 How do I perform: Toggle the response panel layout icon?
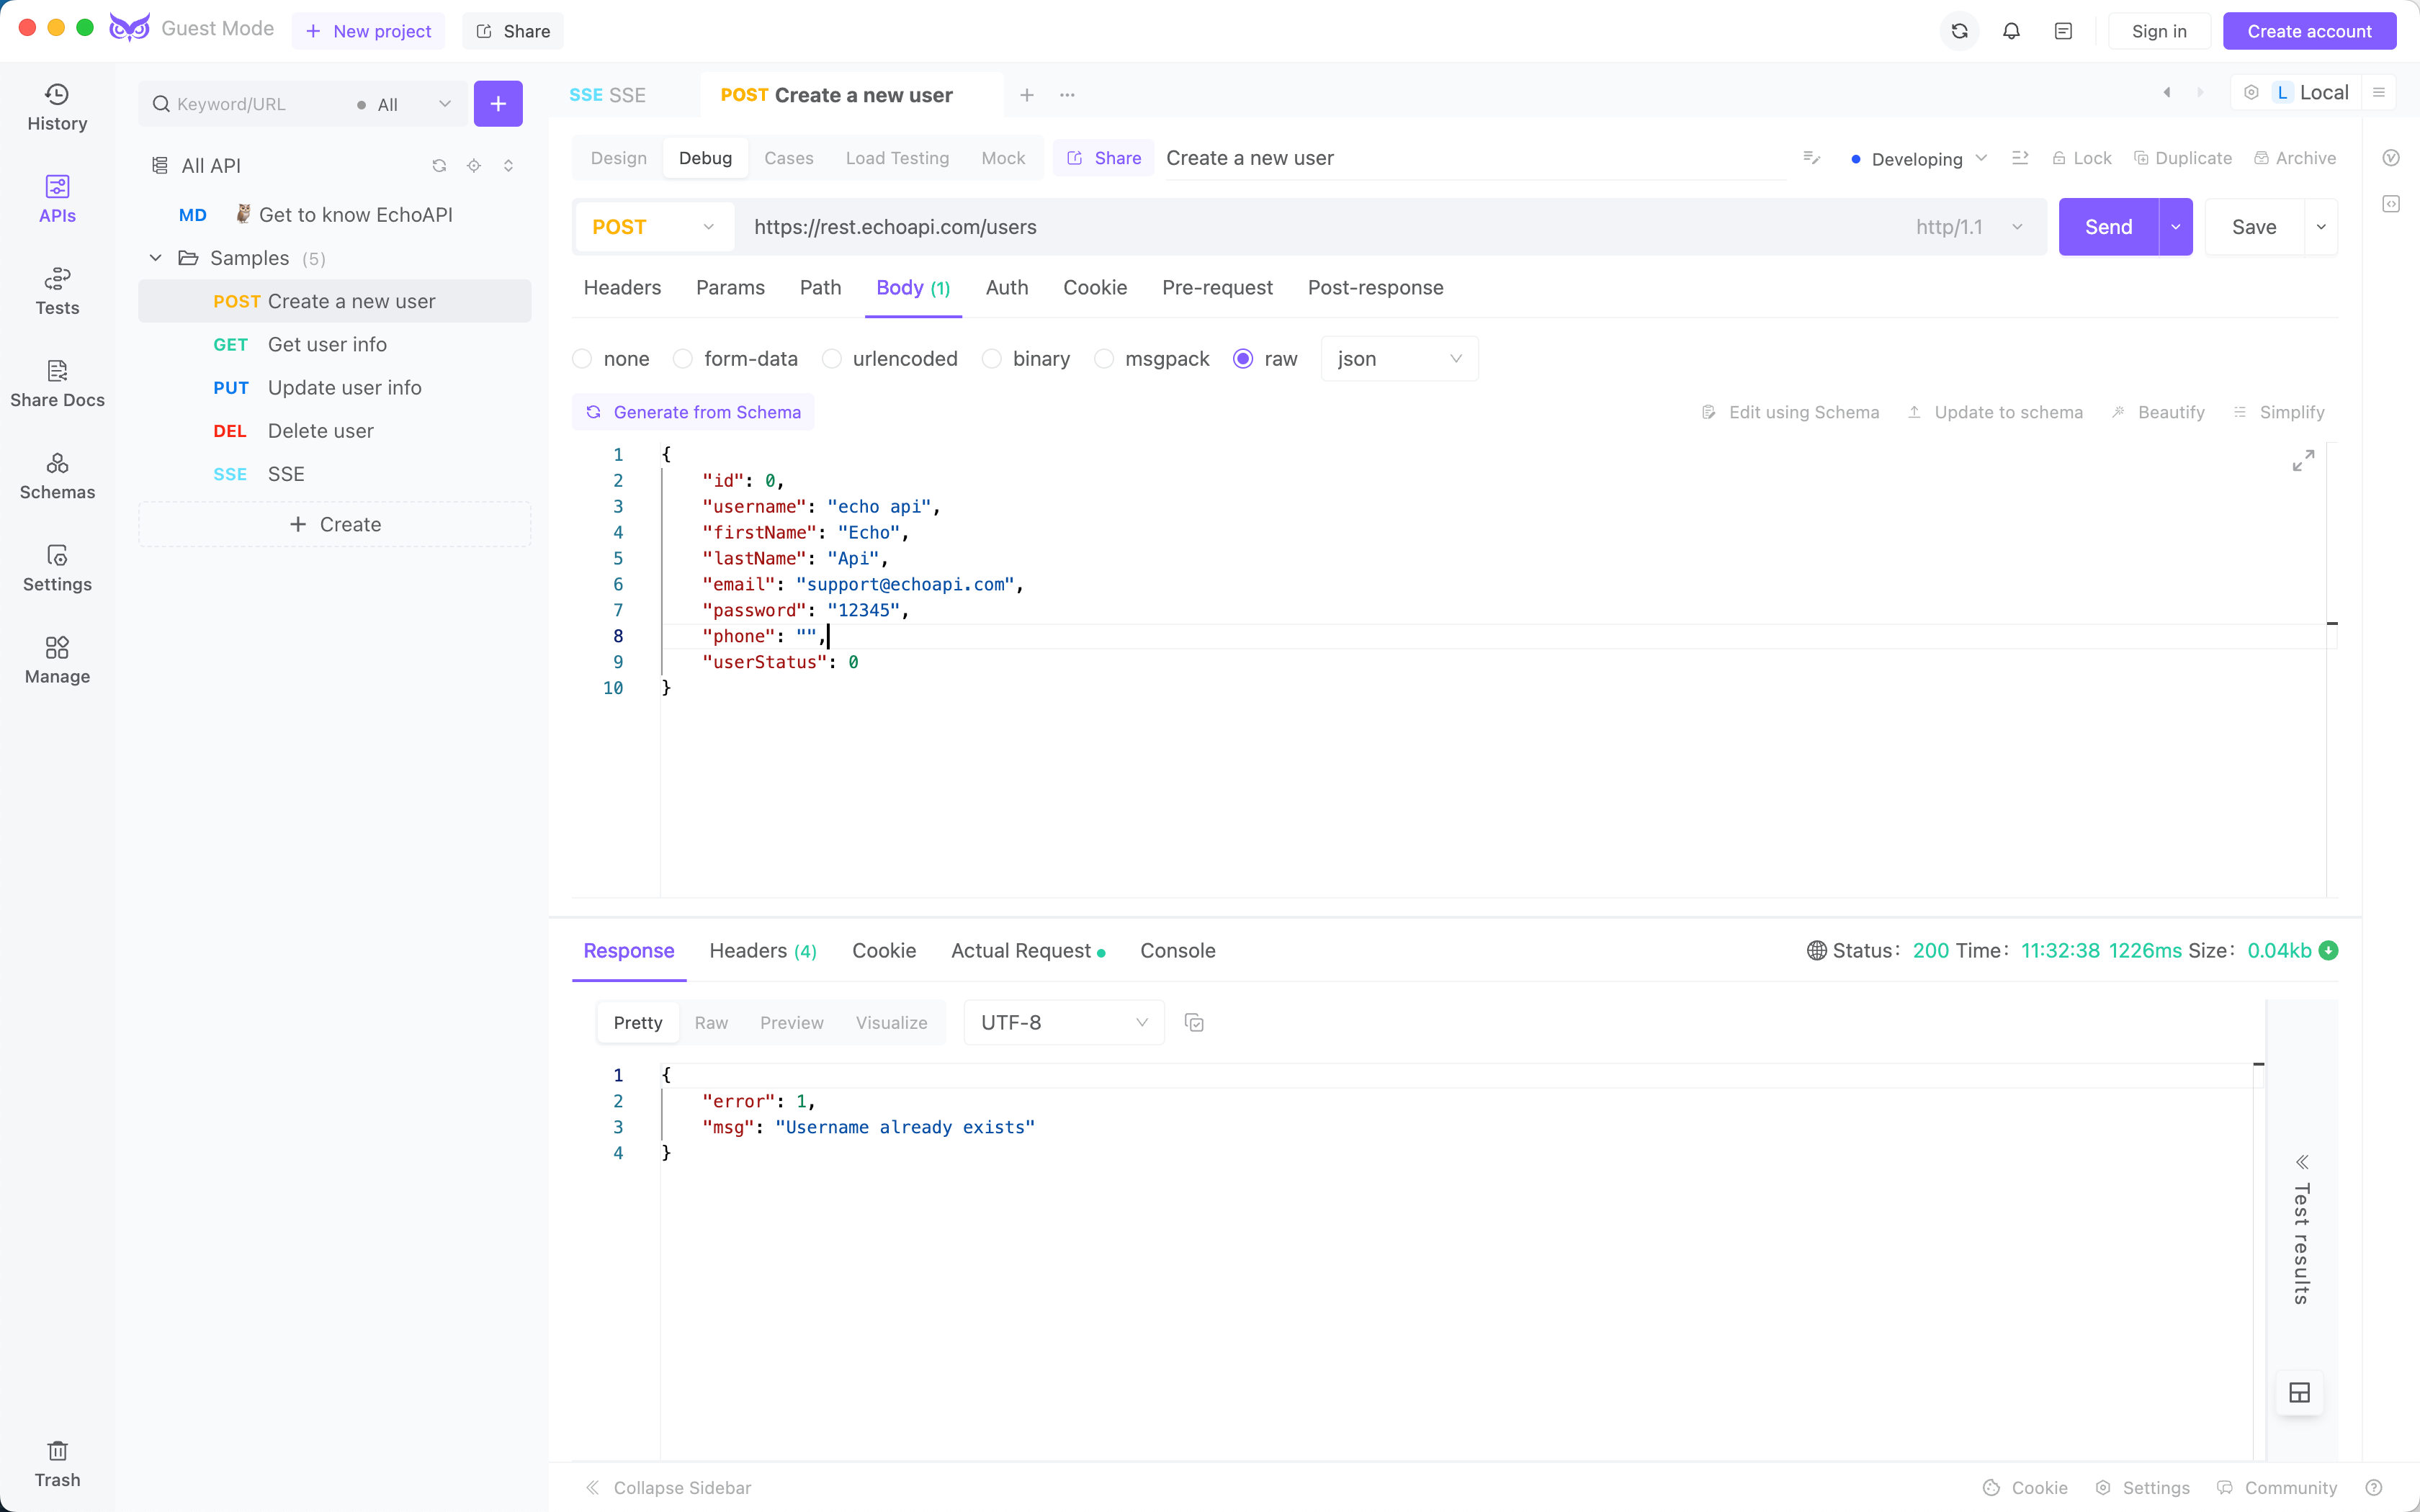[2299, 1393]
